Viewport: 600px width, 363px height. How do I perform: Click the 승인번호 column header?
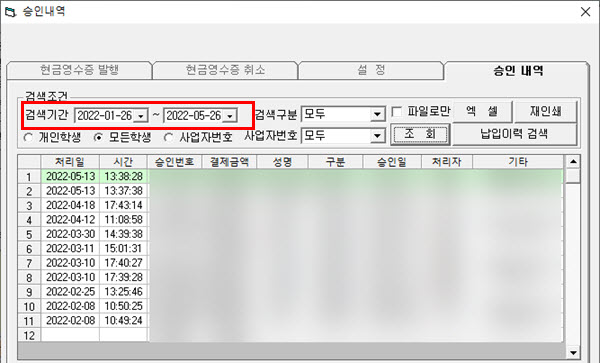(x=174, y=162)
